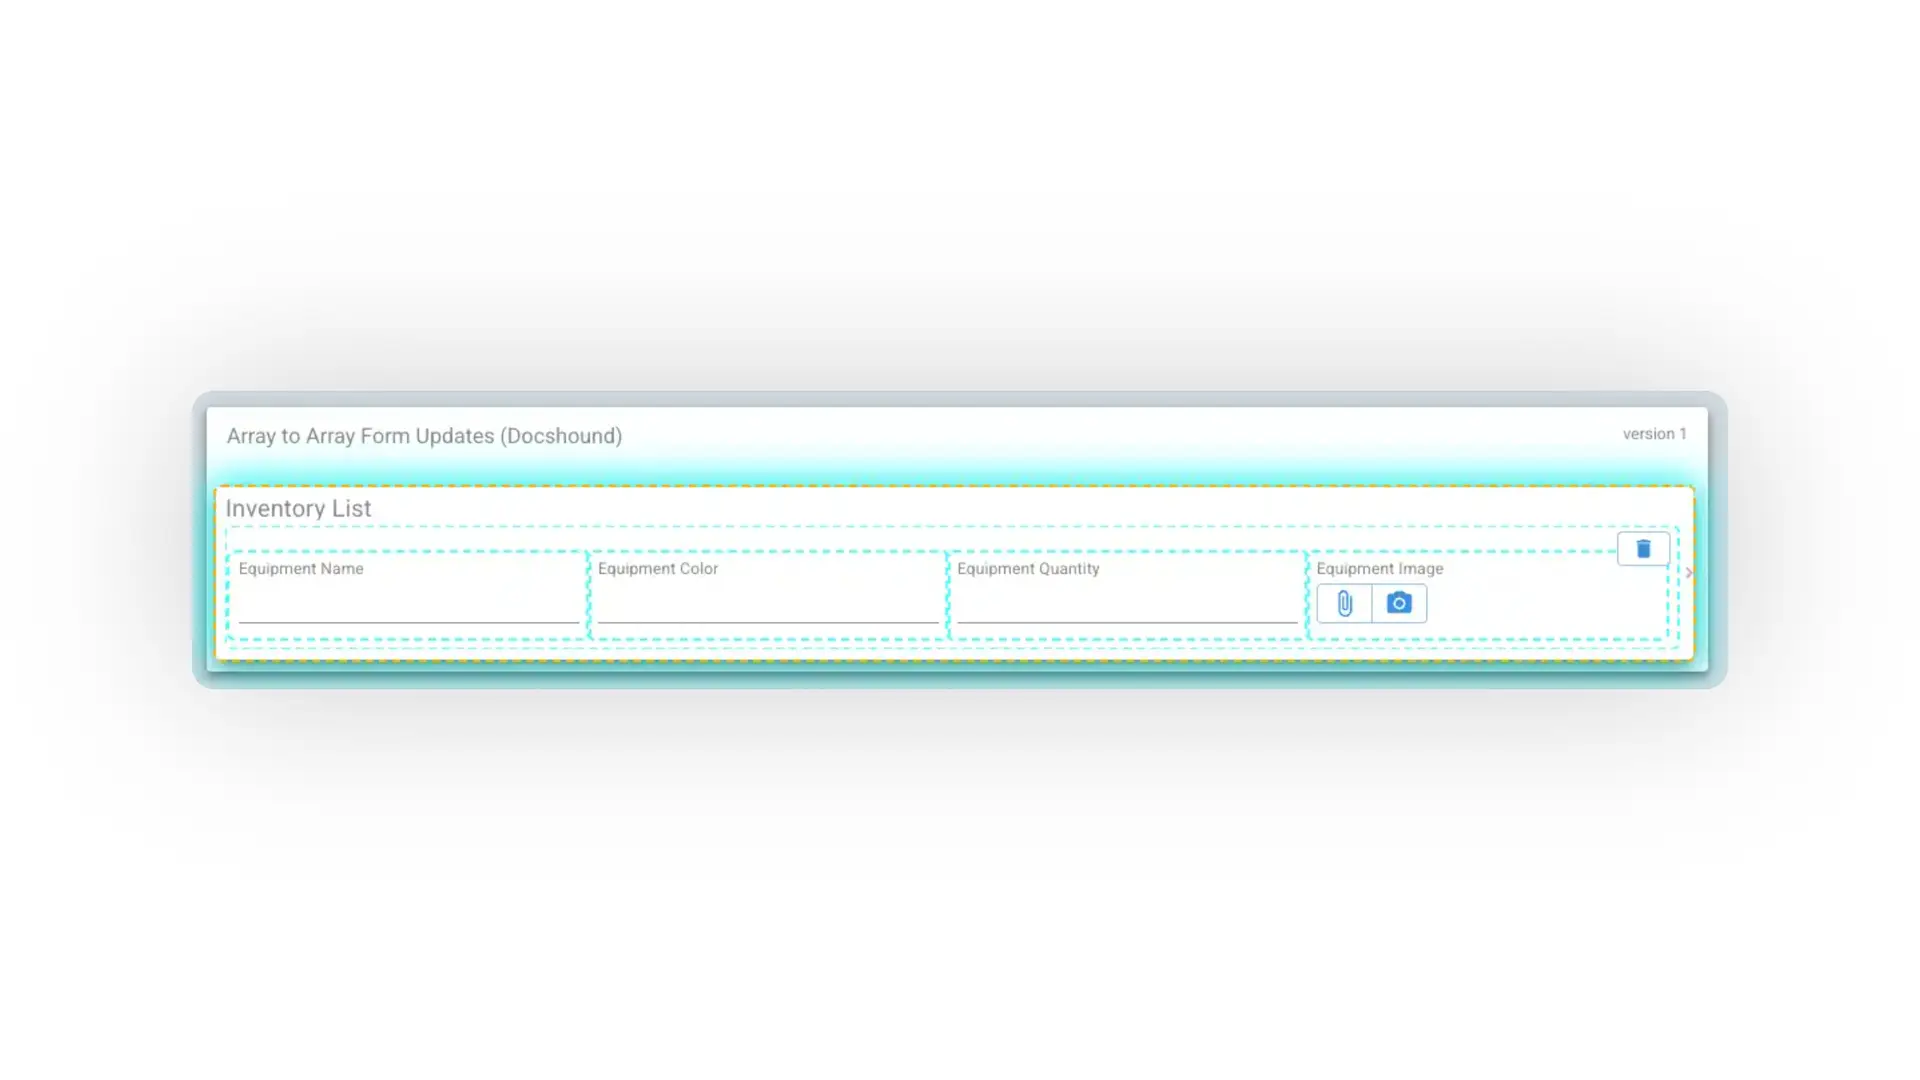Click the Equipment Quantity label text
This screenshot has height=1080, width=1920.
(x=1028, y=568)
